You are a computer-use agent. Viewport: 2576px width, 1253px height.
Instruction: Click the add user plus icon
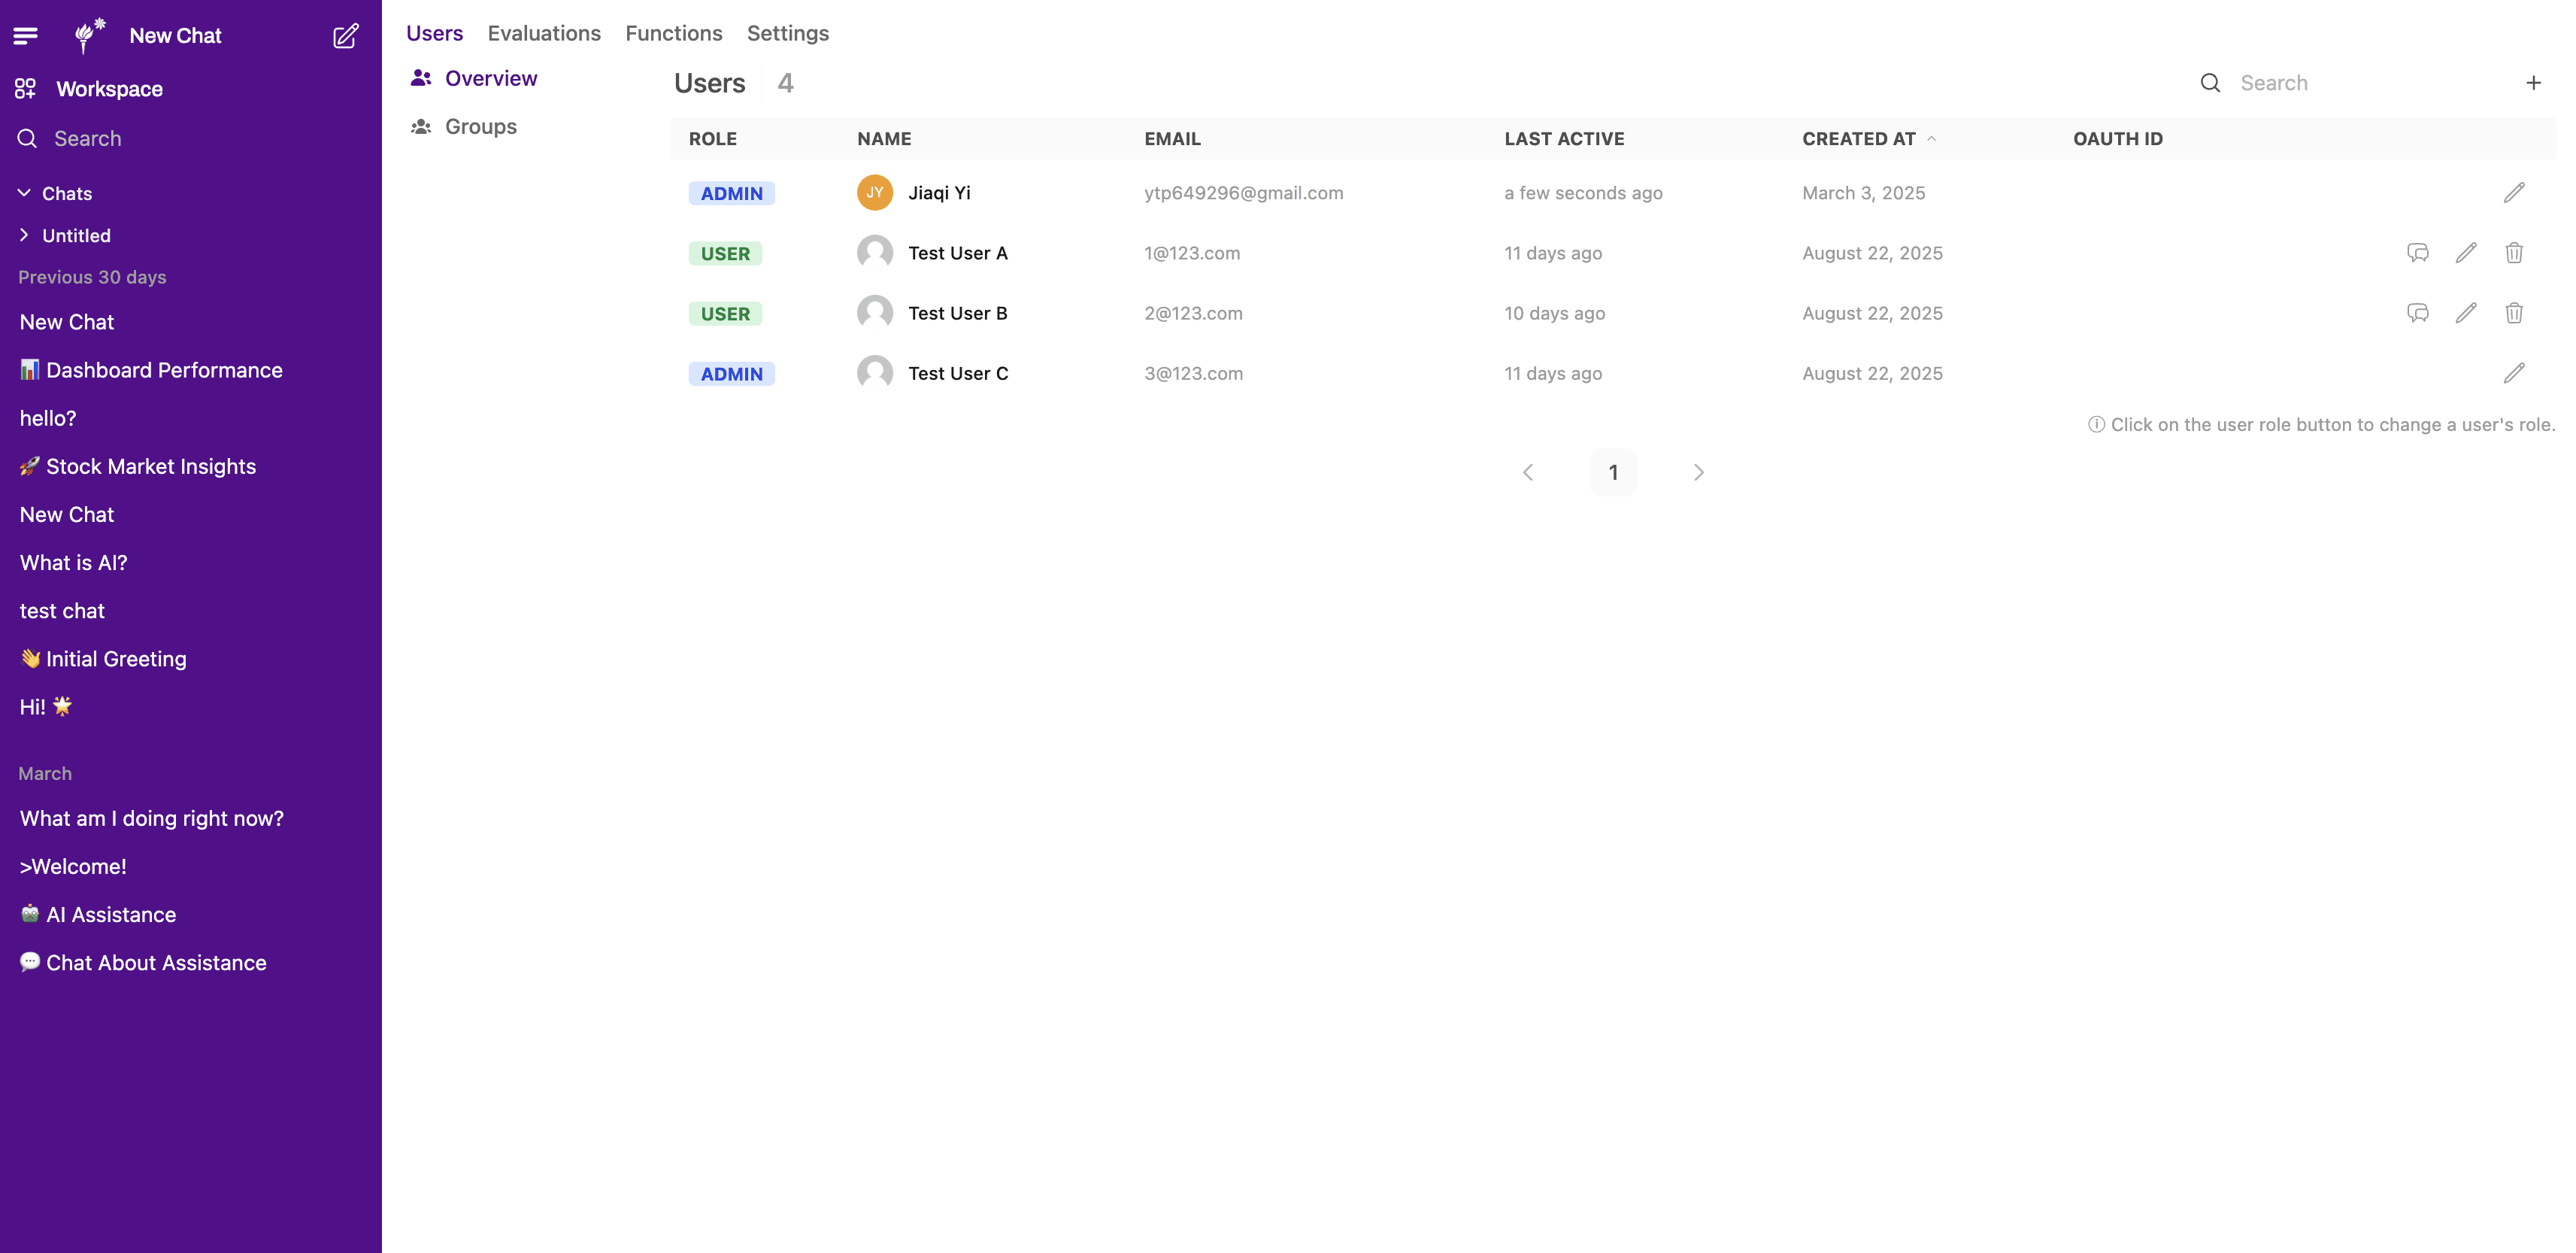coord(2533,83)
